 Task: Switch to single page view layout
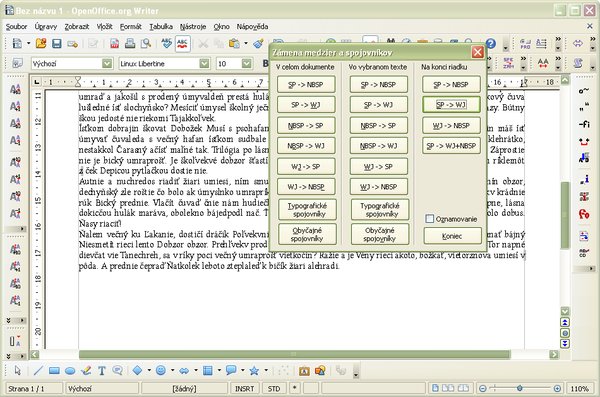coord(435,389)
